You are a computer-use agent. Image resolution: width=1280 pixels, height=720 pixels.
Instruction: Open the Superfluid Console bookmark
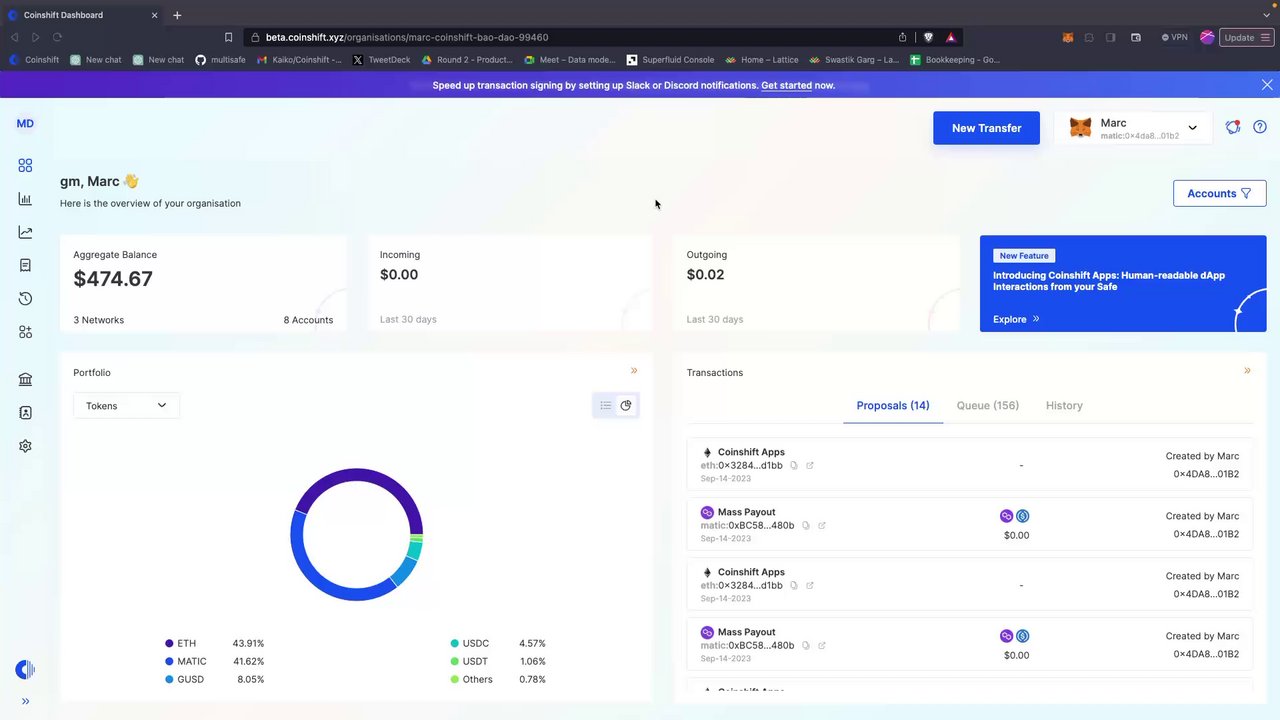(x=670, y=60)
